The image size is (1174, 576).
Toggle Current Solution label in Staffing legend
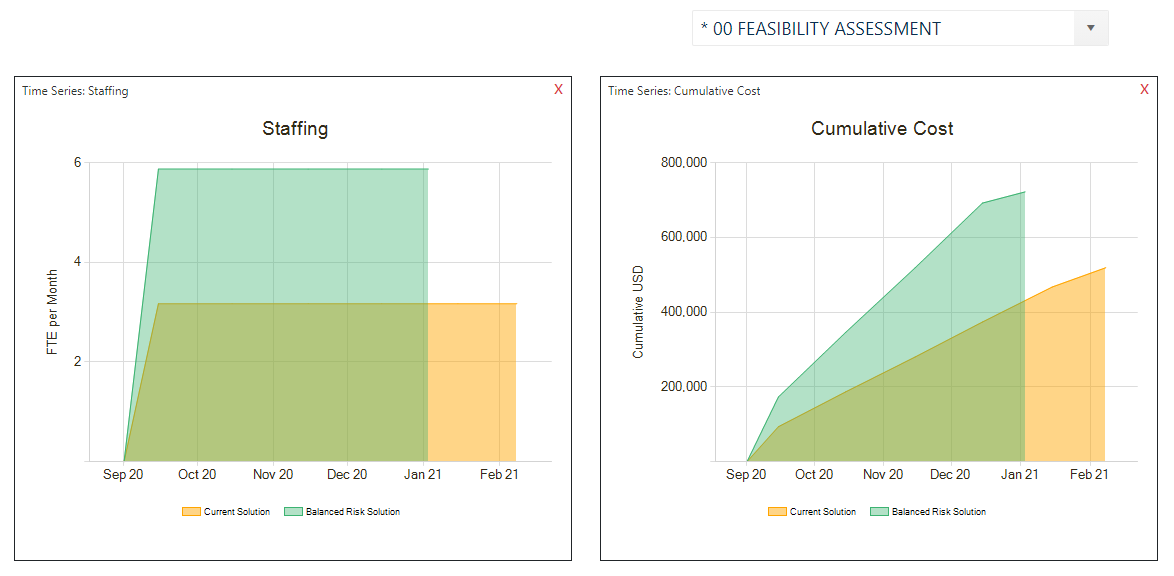point(237,512)
